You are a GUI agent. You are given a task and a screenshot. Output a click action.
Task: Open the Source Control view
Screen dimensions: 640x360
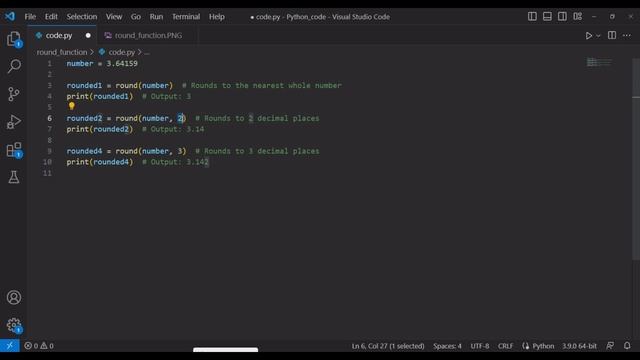14,94
